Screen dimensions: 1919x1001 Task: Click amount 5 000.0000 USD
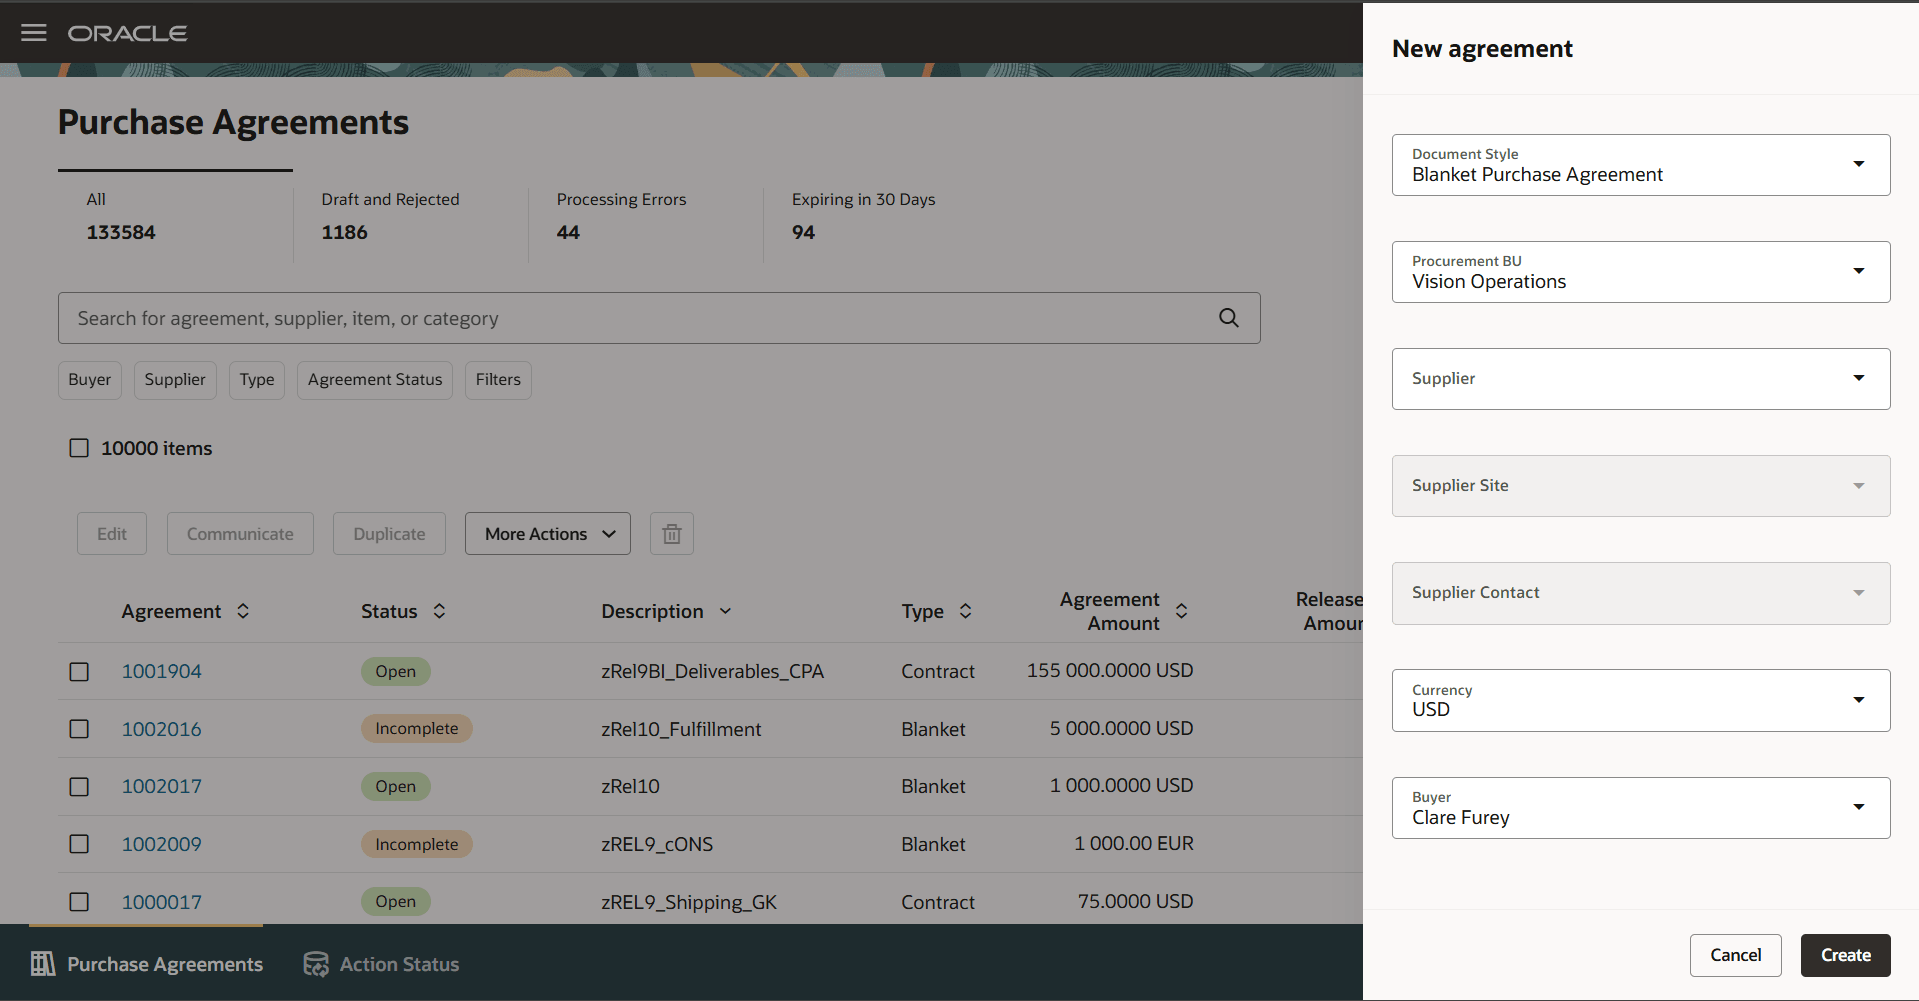tap(1122, 729)
